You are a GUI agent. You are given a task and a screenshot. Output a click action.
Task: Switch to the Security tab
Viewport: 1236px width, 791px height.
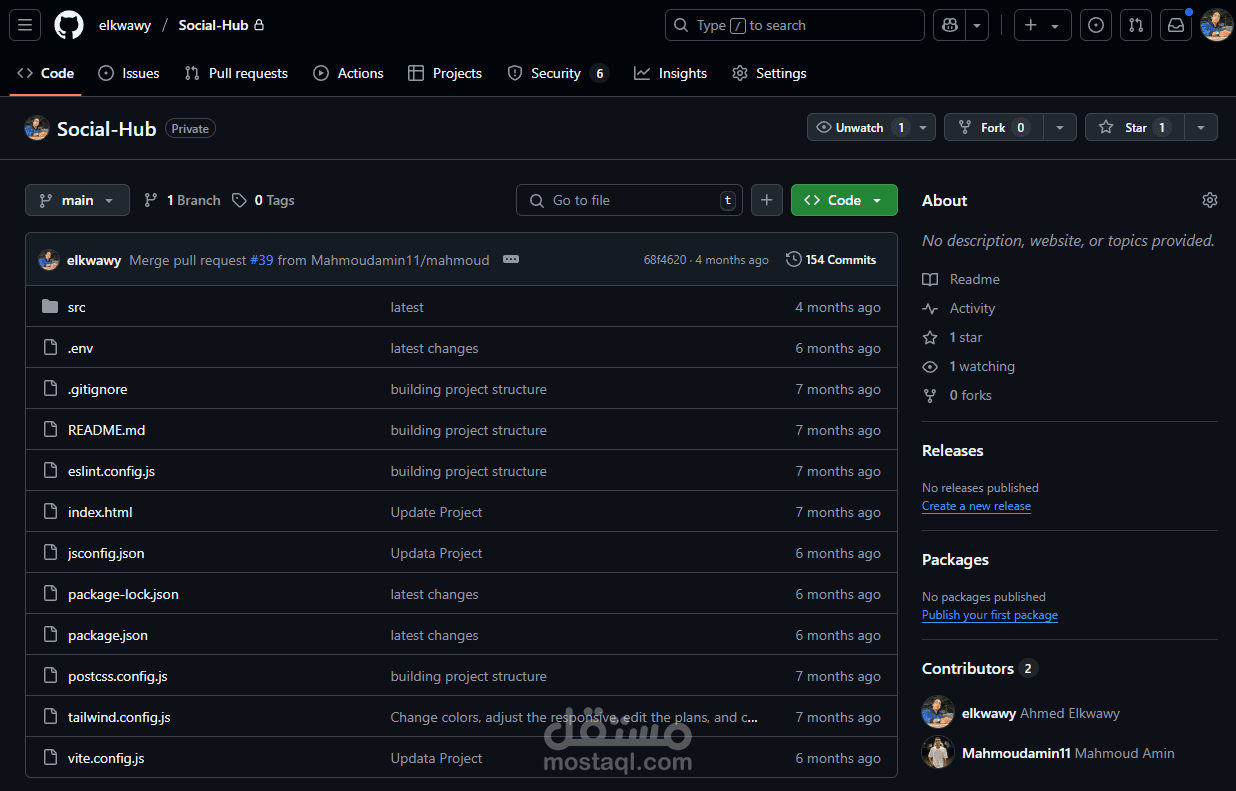[558, 73]
